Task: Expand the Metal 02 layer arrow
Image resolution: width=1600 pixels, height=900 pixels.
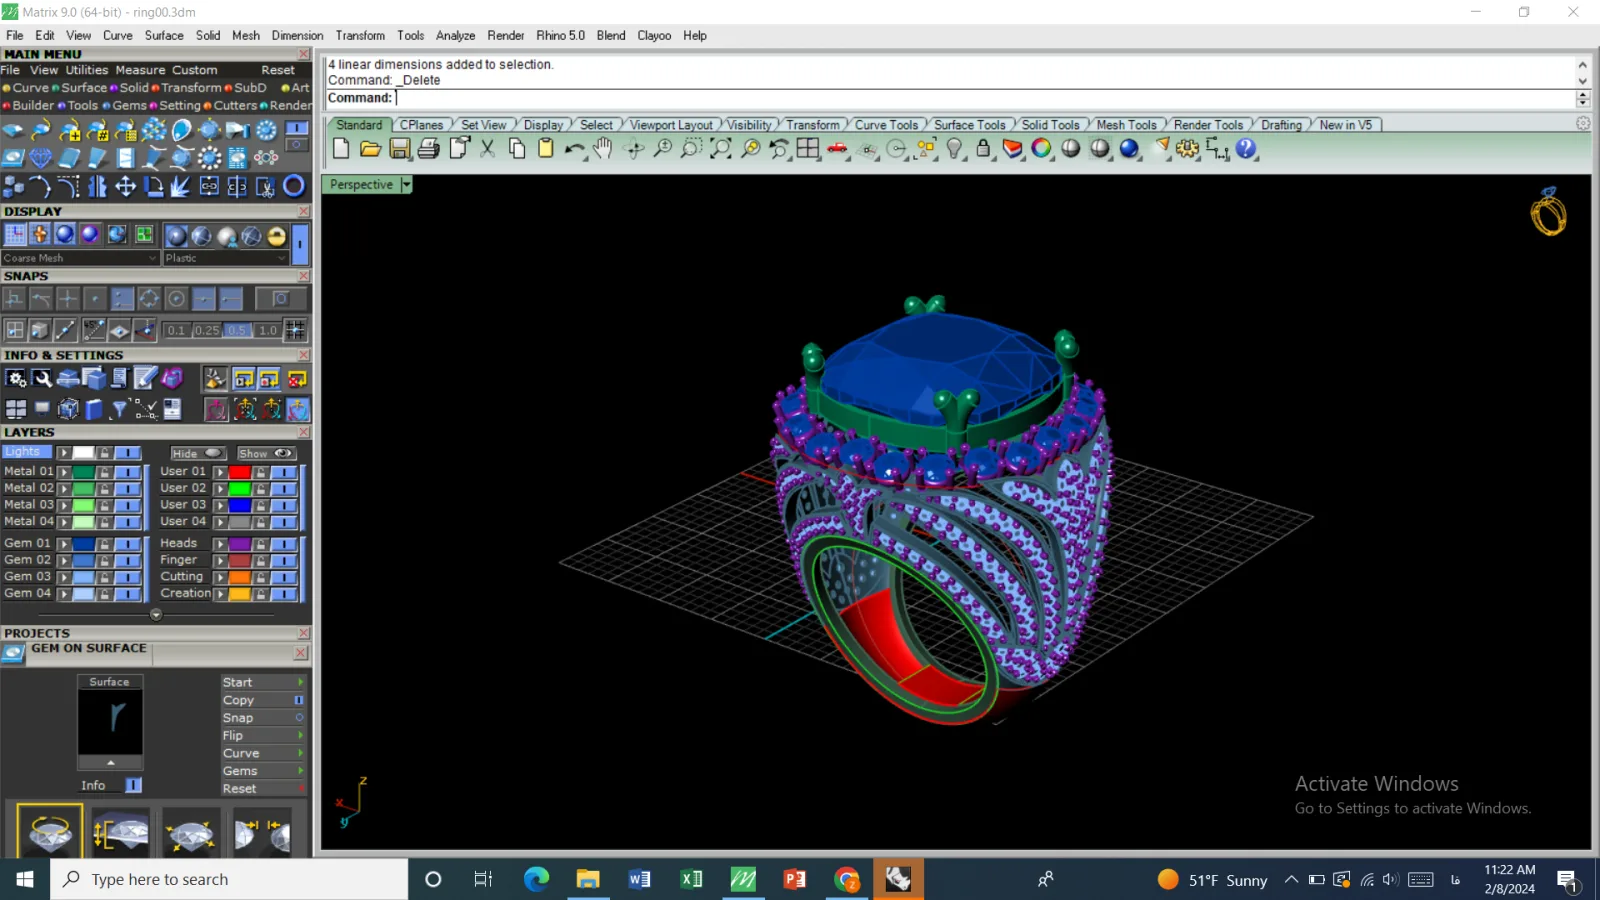Action: pyautogui.click(x=64, y=489)
